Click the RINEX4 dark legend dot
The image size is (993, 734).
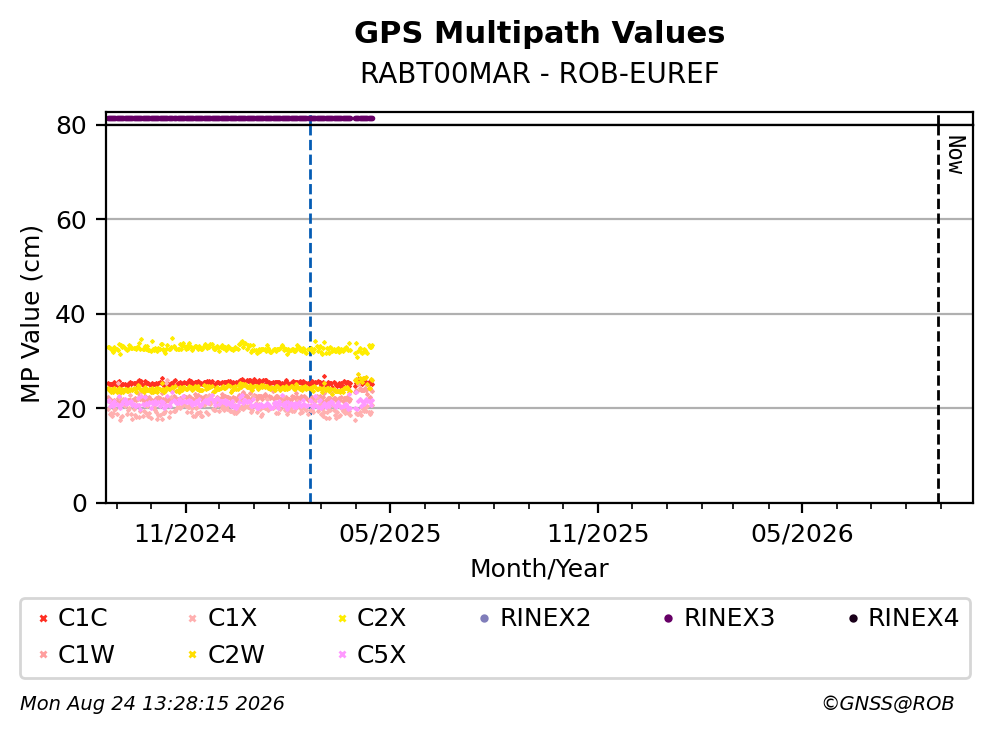pyautogui.click(x=853, y=618)
